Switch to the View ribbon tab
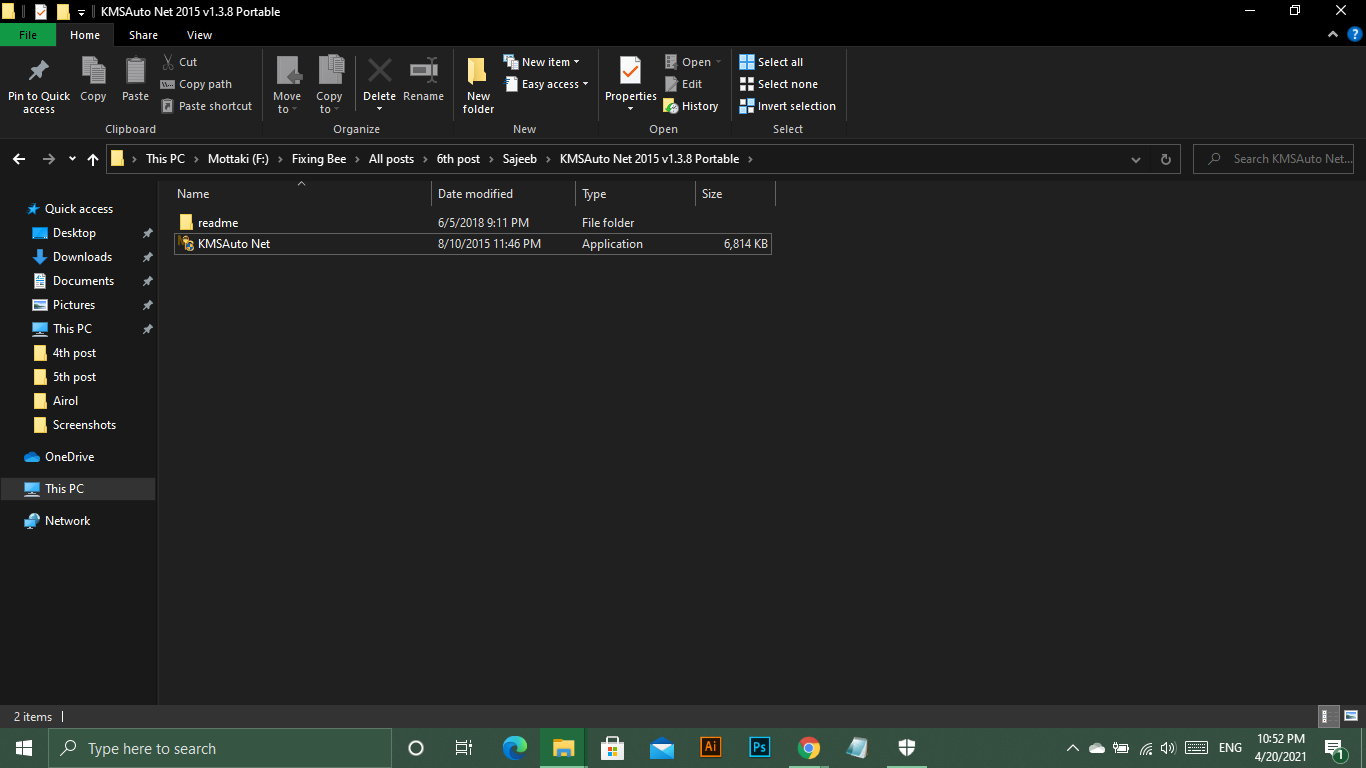This screenshot has width=1366, height=768. [199, 35]
